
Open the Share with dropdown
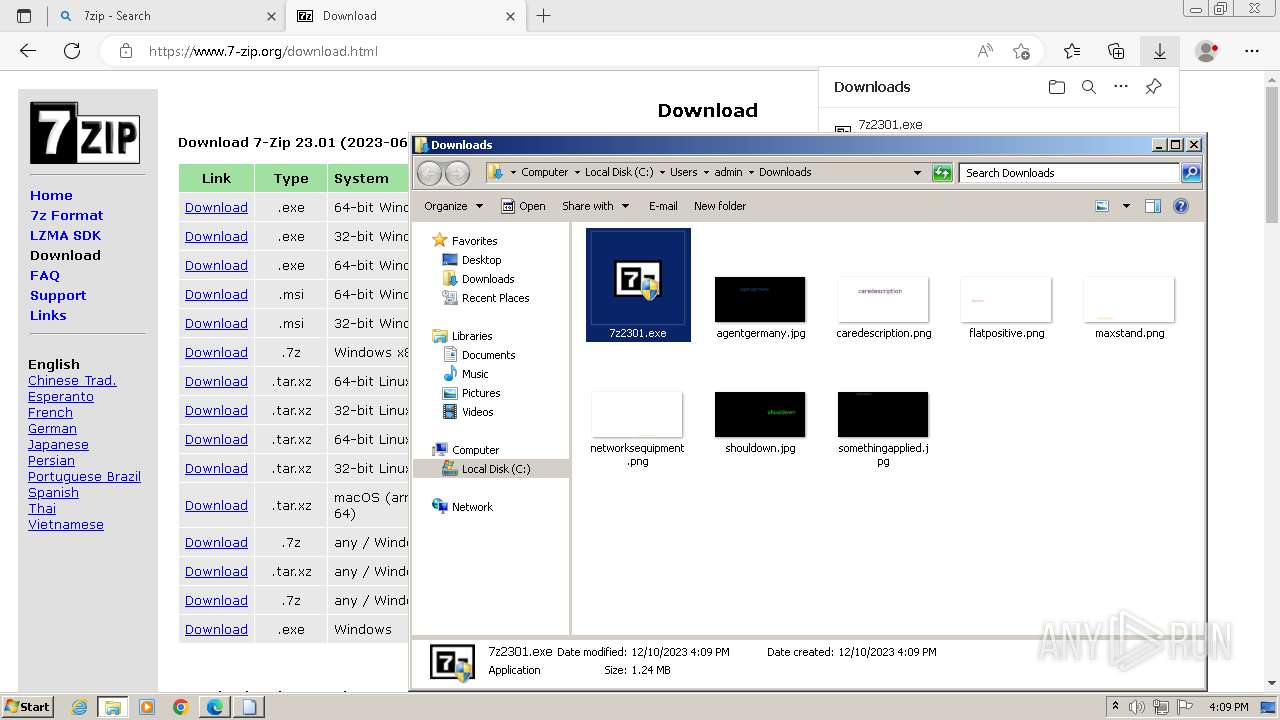(x=596, y=206)
